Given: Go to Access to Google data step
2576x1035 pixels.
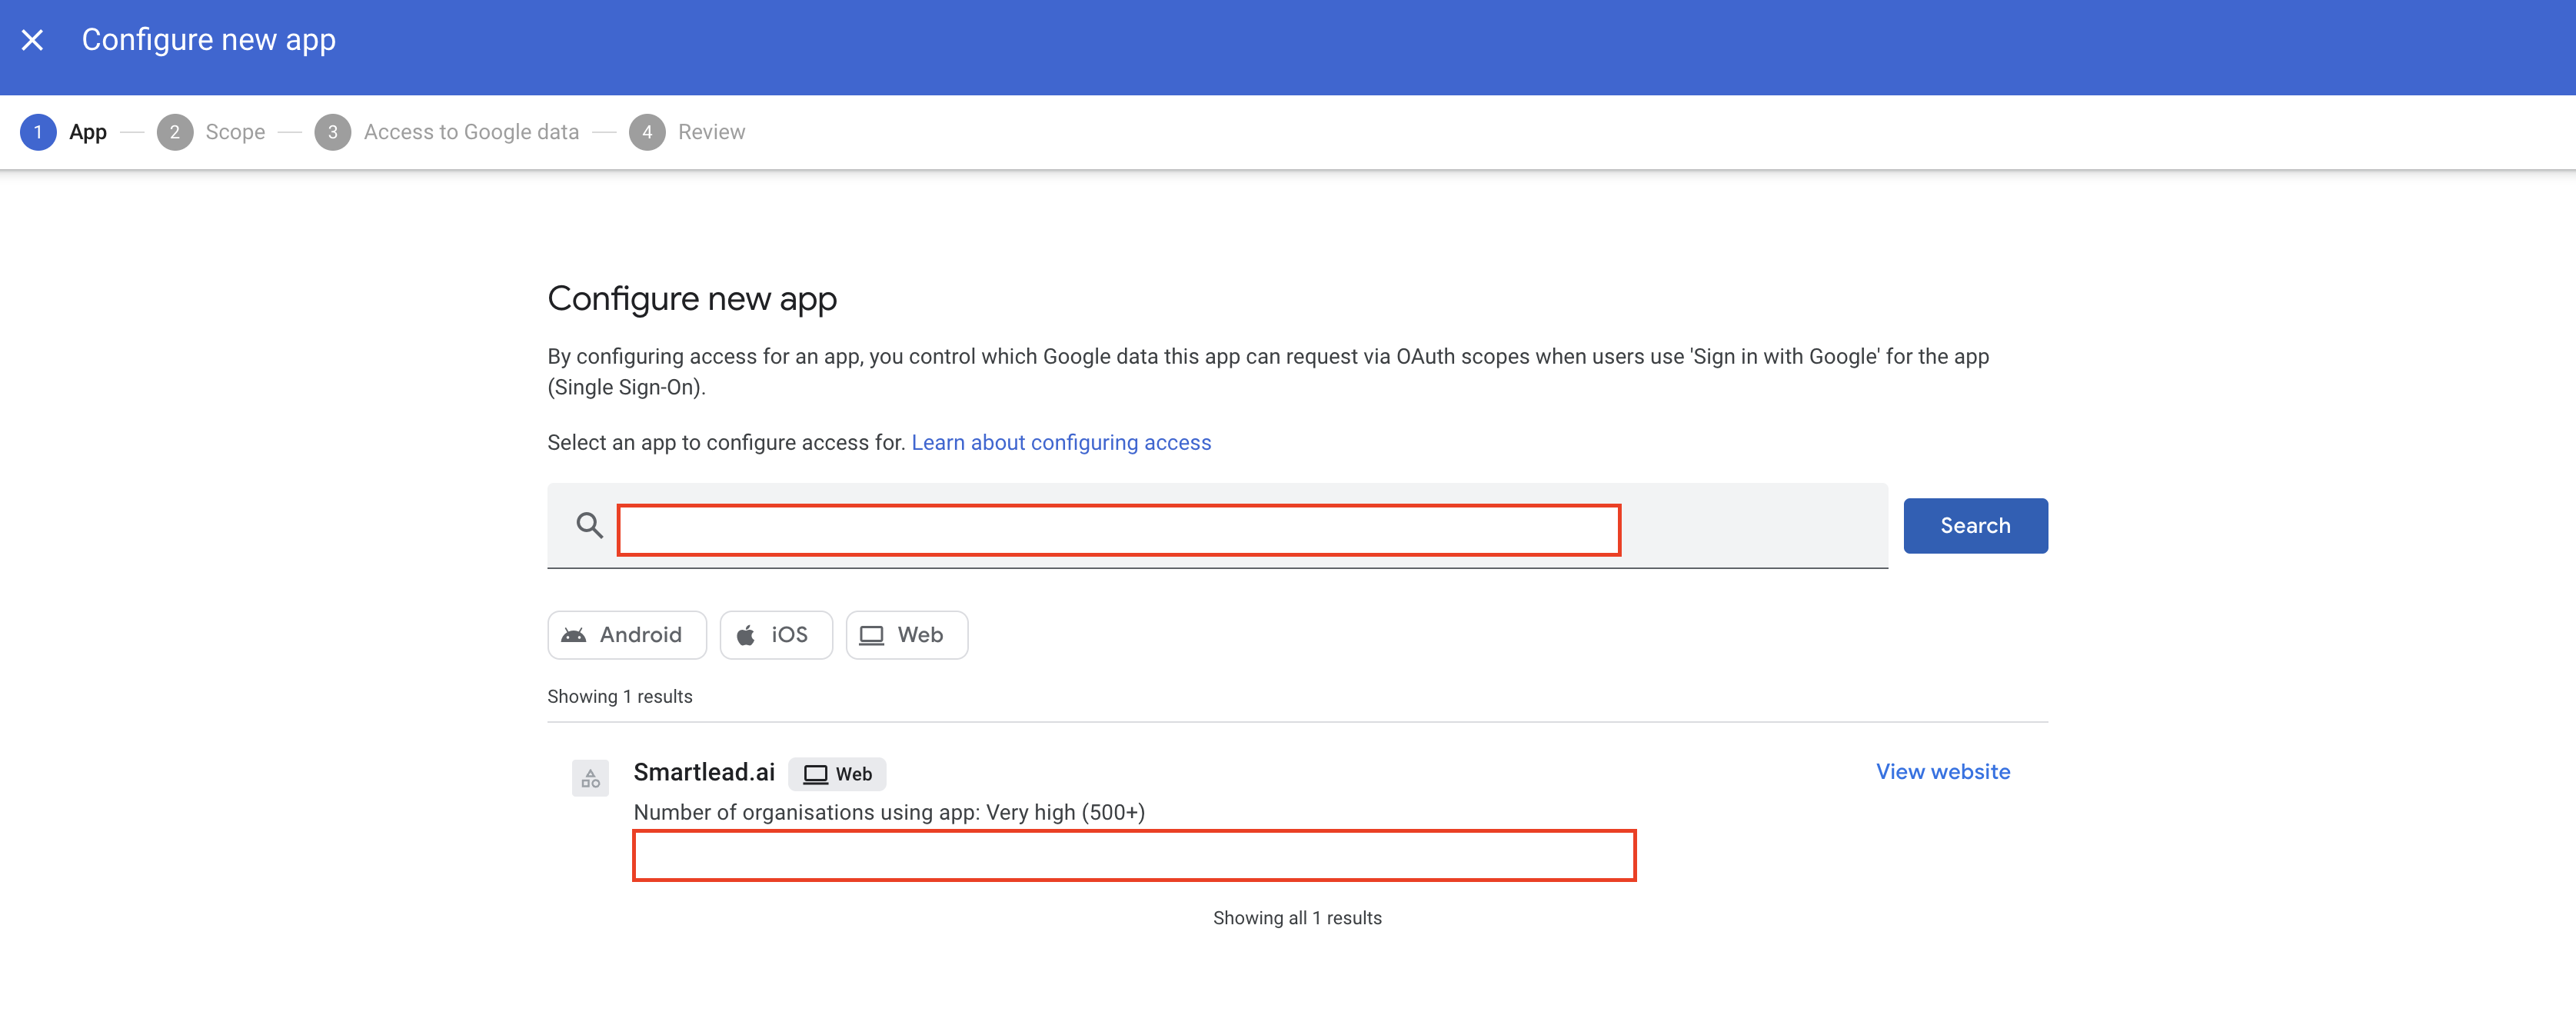Looking at the screenshot, I should (471, 132).
